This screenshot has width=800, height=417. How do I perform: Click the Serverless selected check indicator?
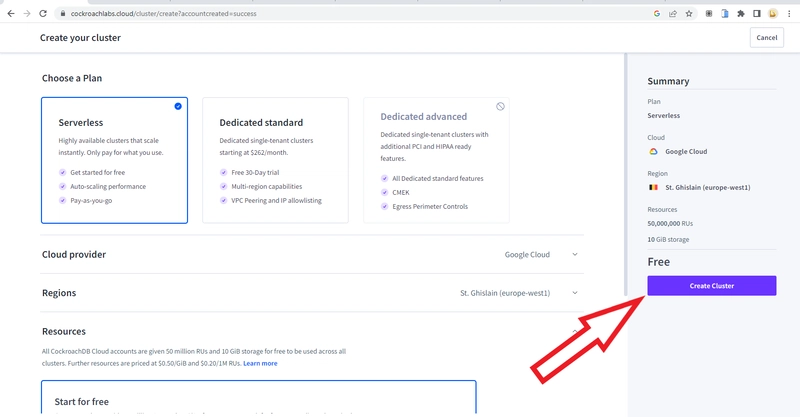tap(178, 106)
